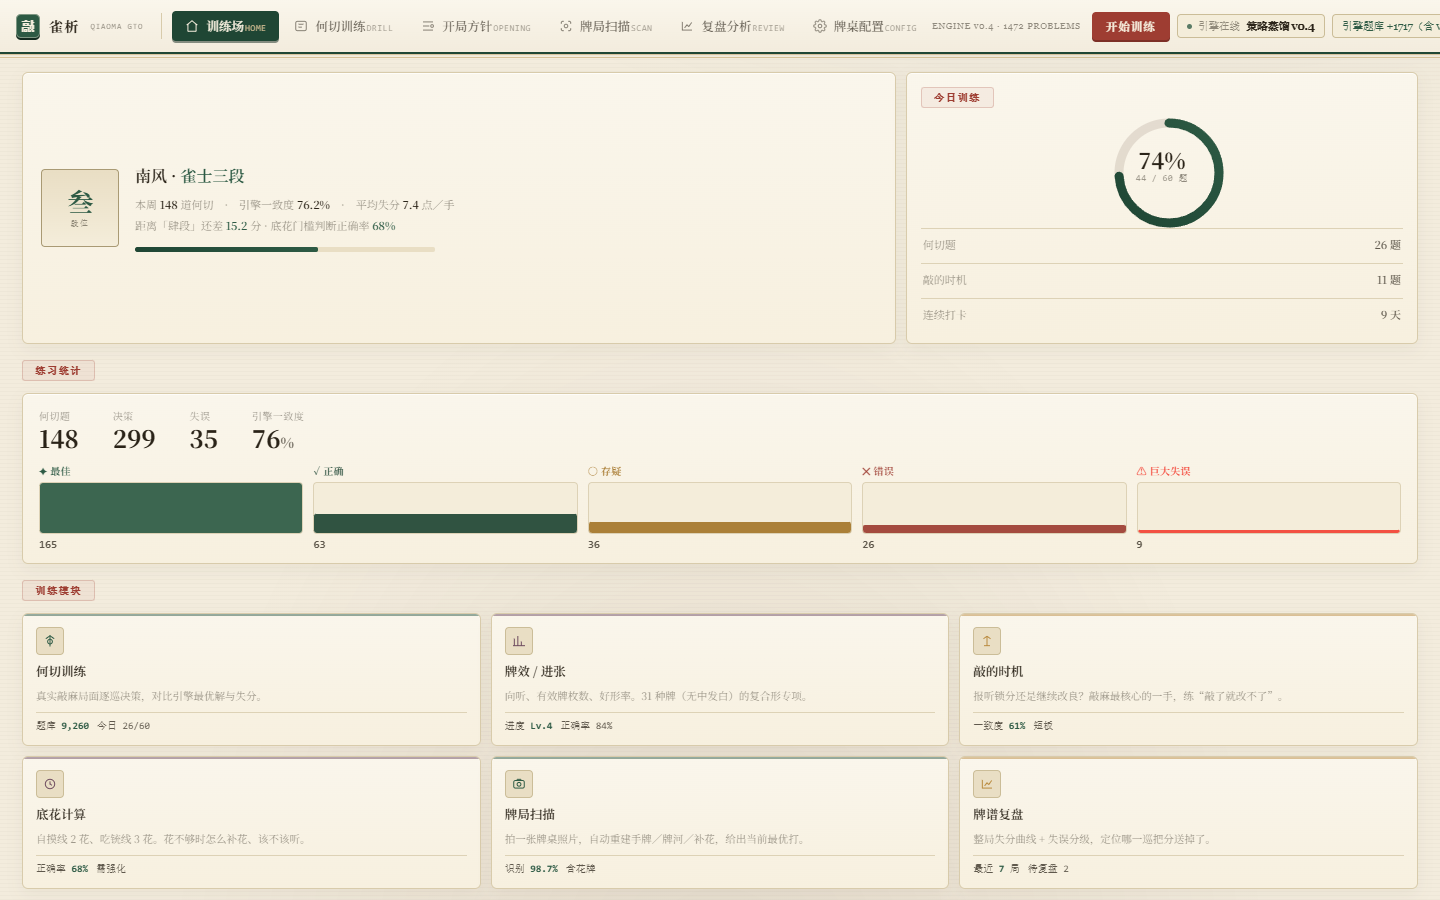This screenshot has width=1440, height=900.
Task: Open the 牌桌配置 CONFIG tab
Action: 865,27
